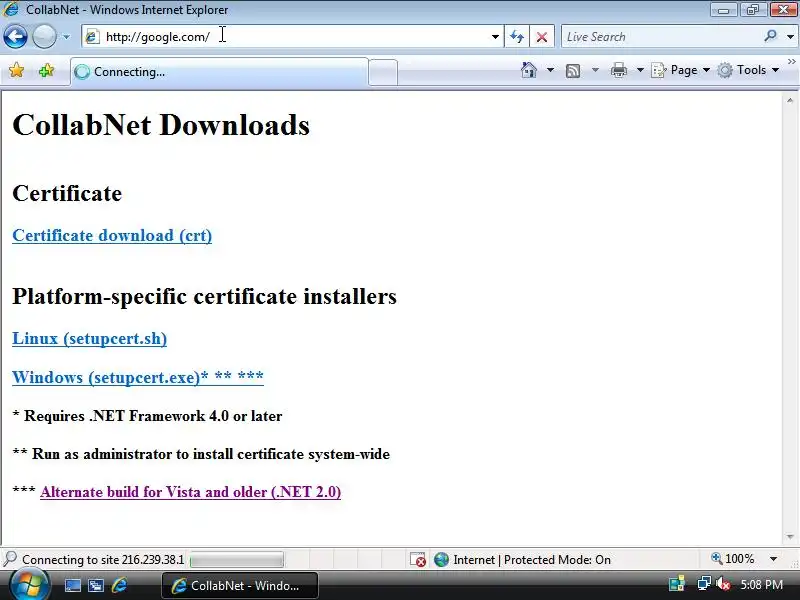Screen dimensions: 800x600
Task: Click the scrollbar down arrow
Action: (x=790, y=537)
